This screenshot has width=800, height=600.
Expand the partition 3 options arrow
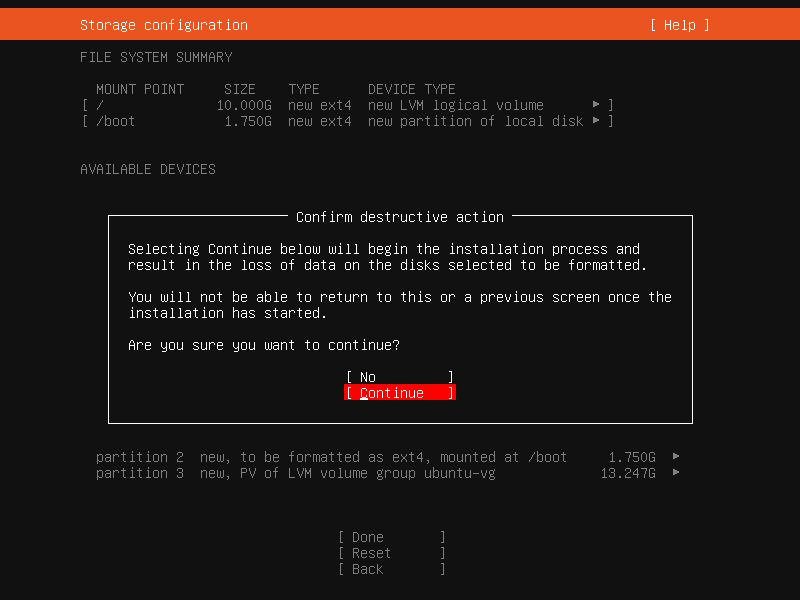point(675,473)
